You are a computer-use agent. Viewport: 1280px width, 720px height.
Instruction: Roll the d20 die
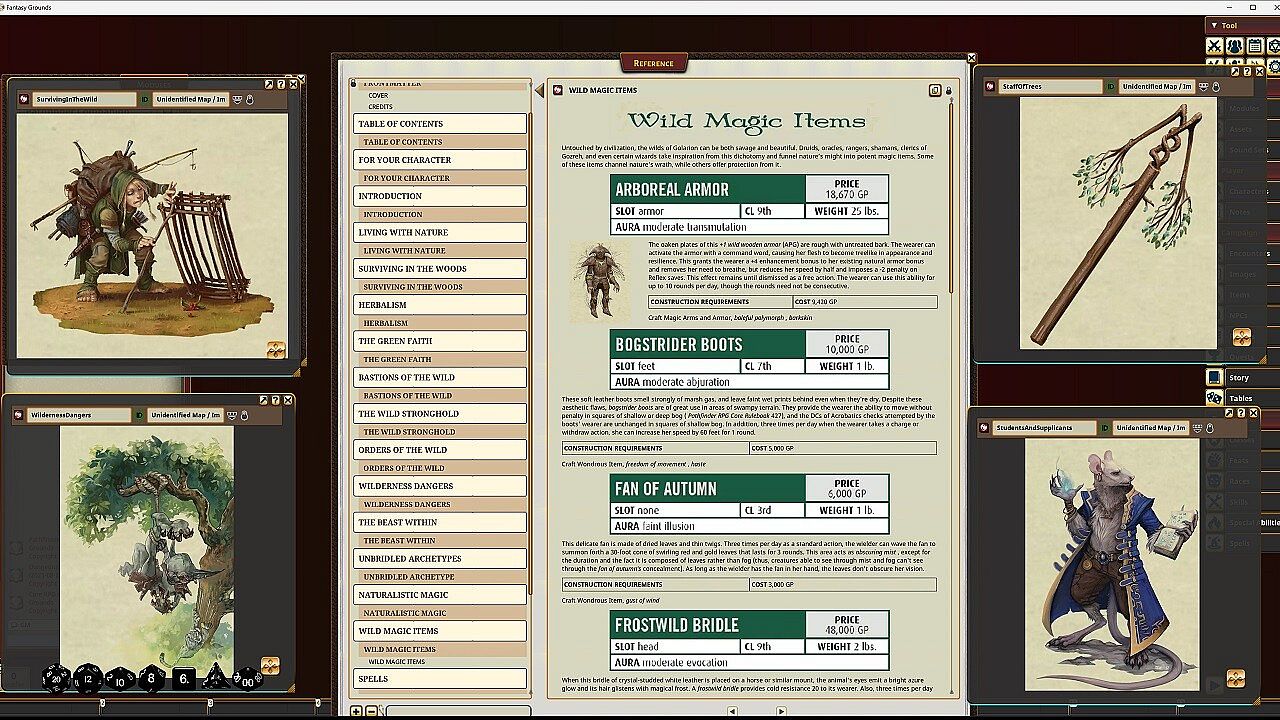coord(56,679)
